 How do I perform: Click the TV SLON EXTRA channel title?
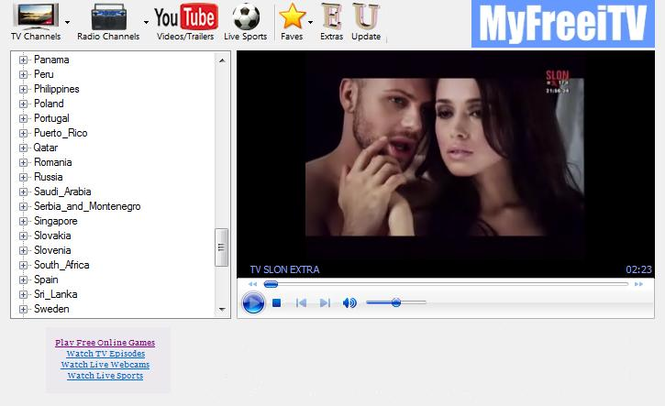click(x=285, y=270)
